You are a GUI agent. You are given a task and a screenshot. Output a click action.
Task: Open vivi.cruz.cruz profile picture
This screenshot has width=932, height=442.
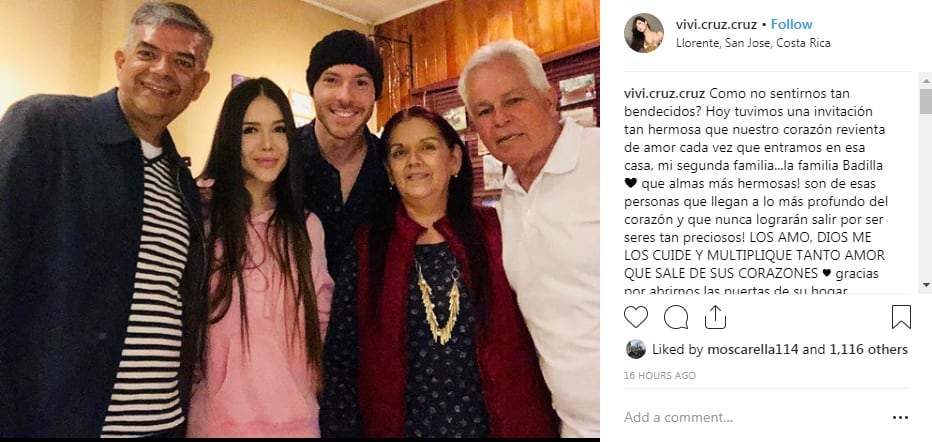pyautogui.click(x=644, y=33)
